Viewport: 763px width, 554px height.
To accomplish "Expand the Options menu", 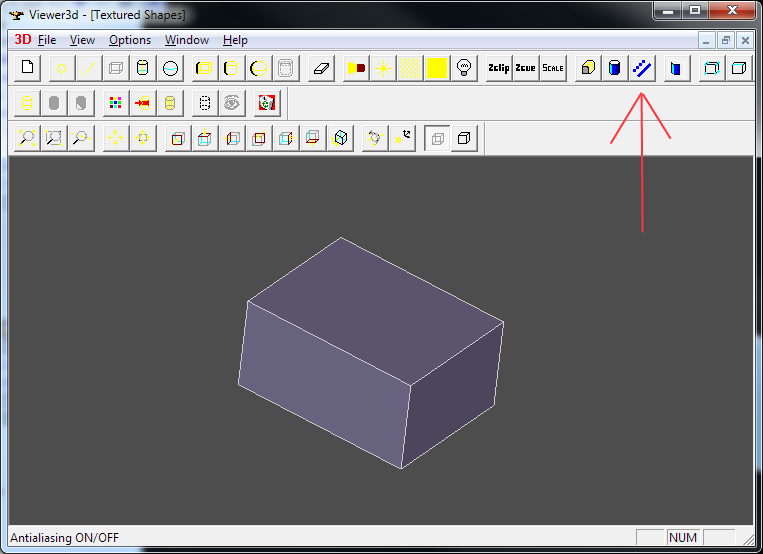I will click(130, 40).
